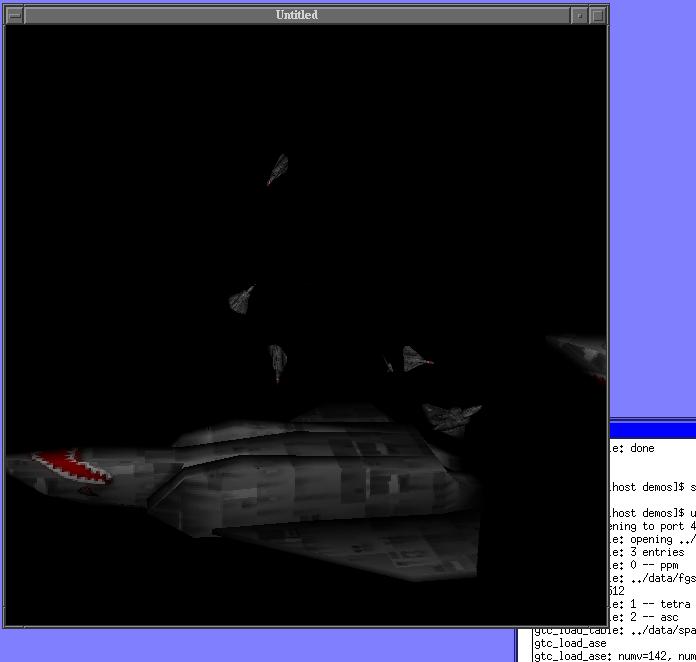696x662 pixels.
Task: Click the "1 -- tetra" terminal output line
Action: click(x=649, y=604)
